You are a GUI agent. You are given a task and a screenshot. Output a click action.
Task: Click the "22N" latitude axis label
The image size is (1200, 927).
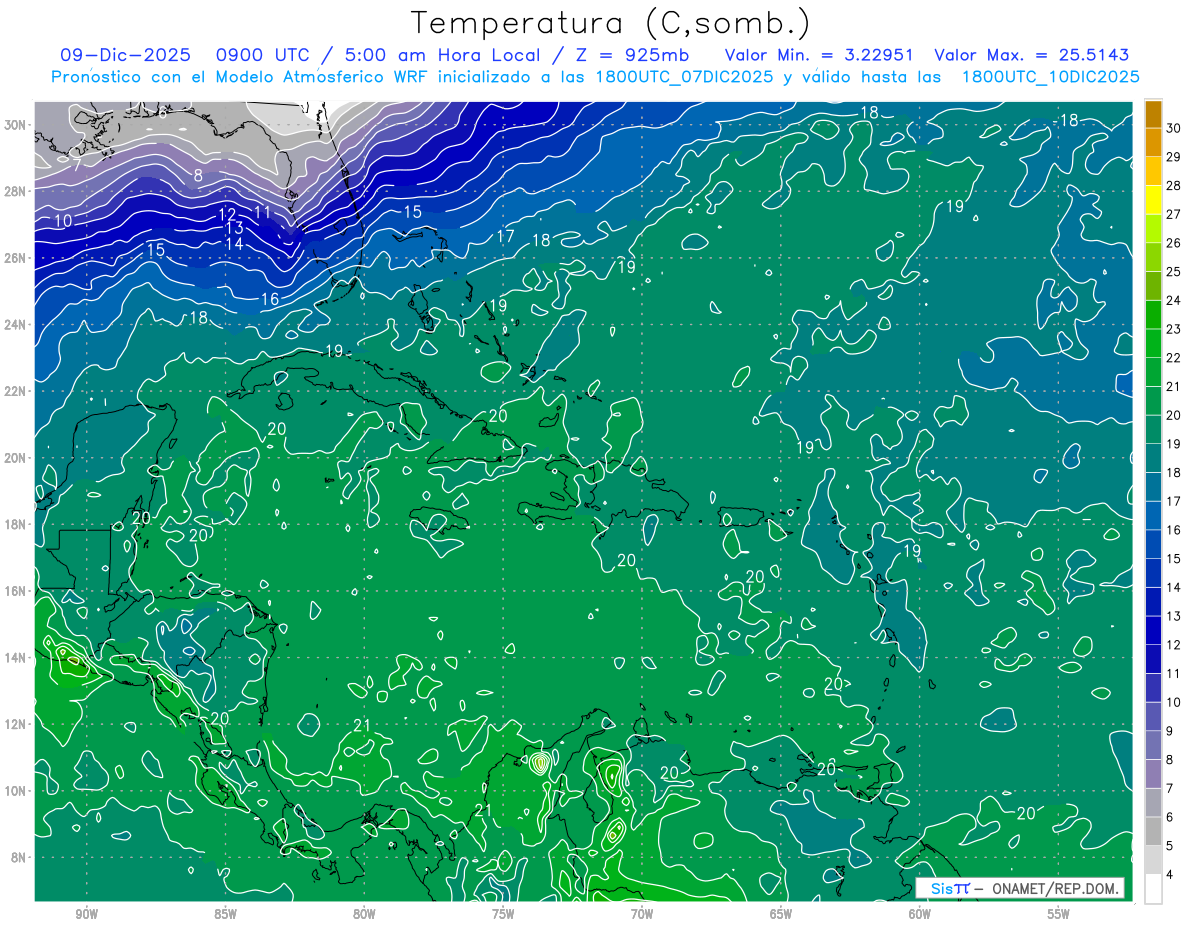pos(16,391)
